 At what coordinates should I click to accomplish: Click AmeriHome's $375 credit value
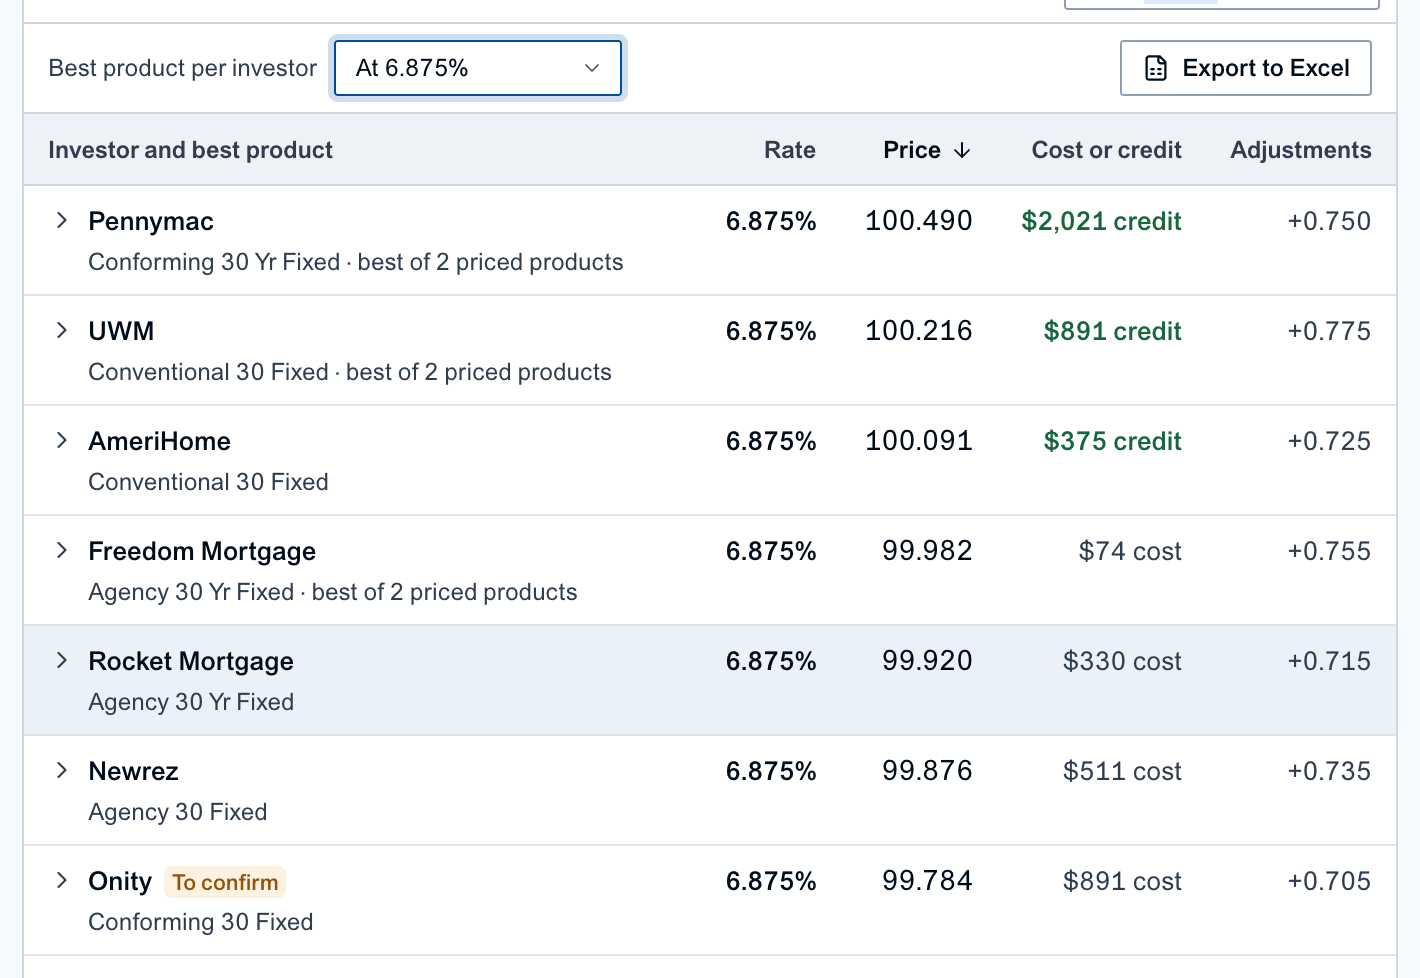tap(1113, 441)
